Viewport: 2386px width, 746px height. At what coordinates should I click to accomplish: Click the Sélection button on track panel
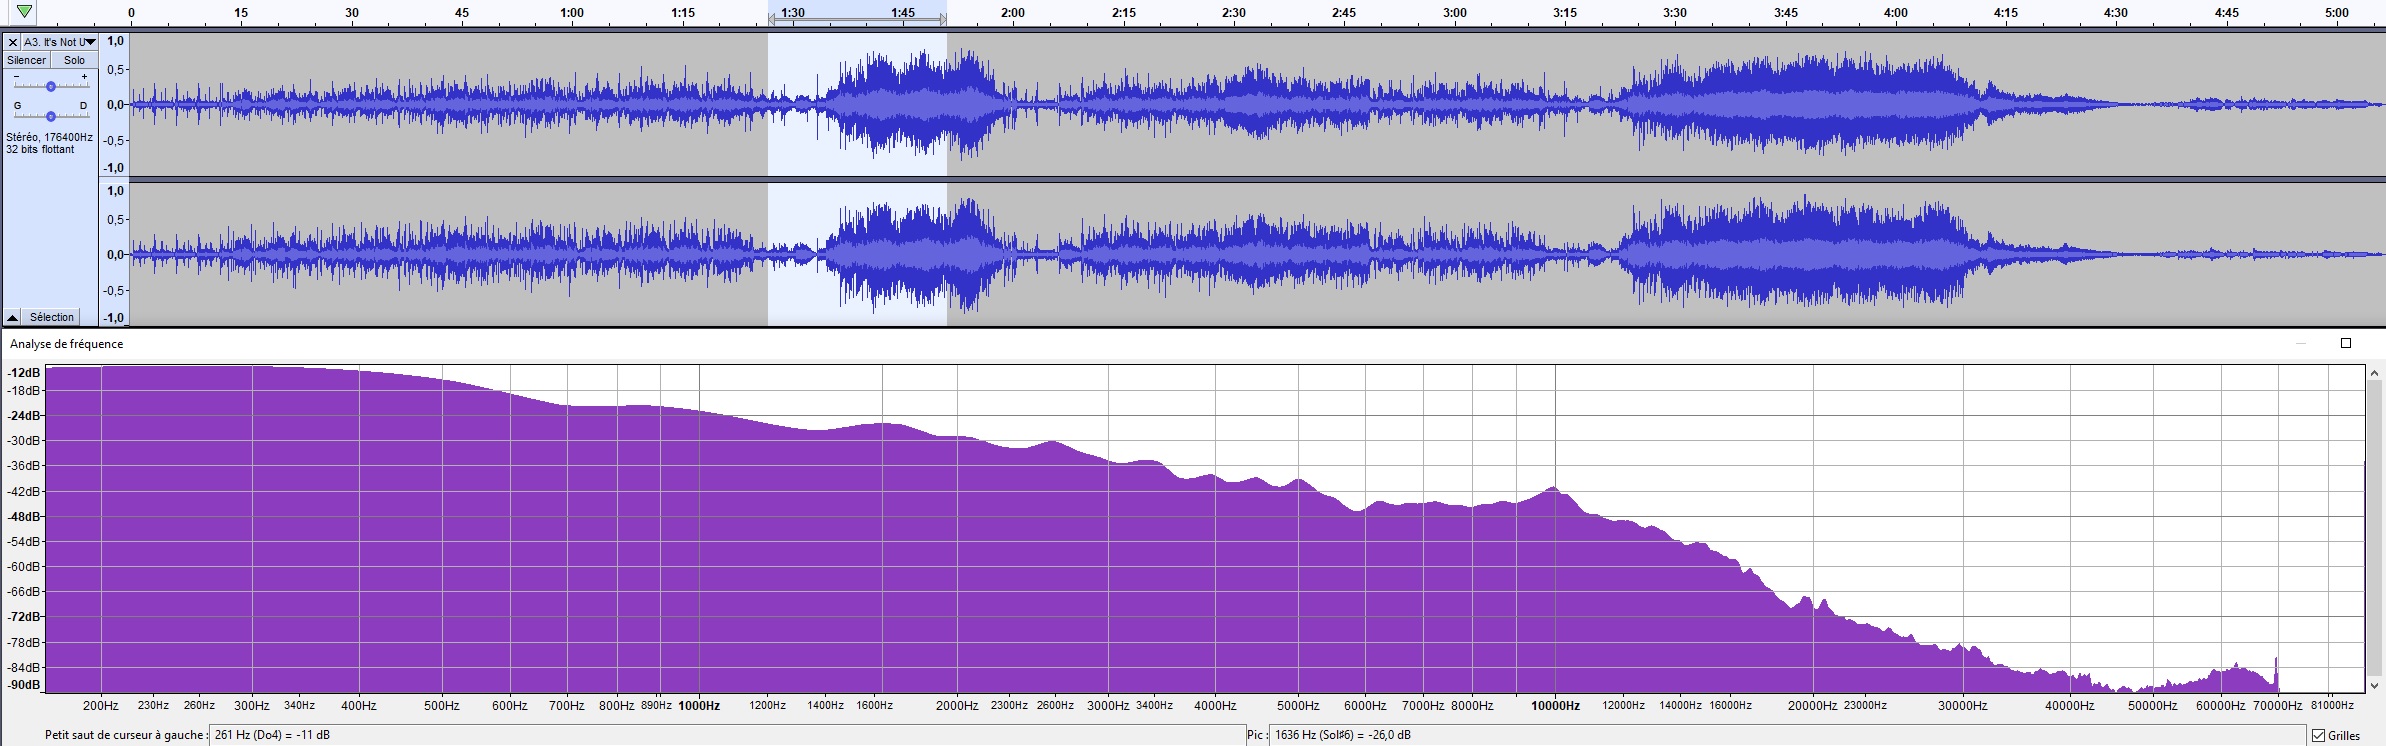click(x=51, y=317)
